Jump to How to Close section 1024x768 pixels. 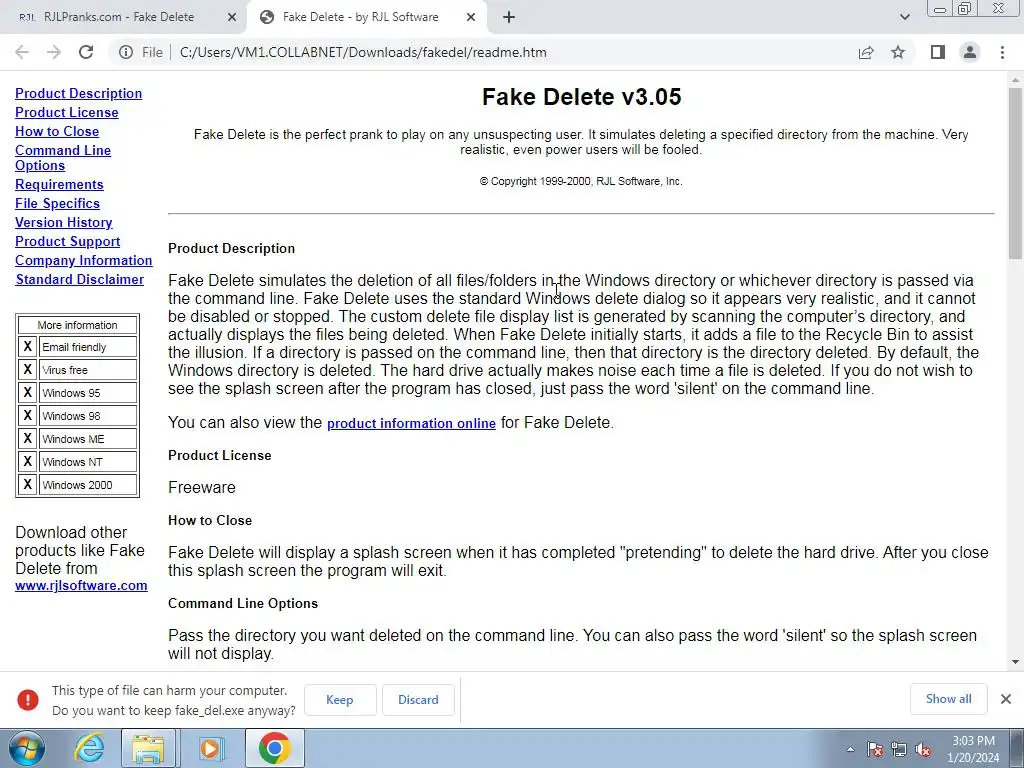coord(57,131)
